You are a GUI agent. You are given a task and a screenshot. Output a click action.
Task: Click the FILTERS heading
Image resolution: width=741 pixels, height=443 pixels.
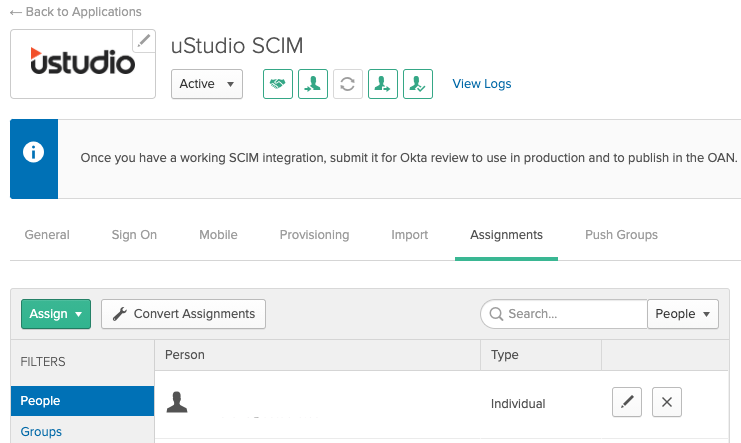(43, 362)
